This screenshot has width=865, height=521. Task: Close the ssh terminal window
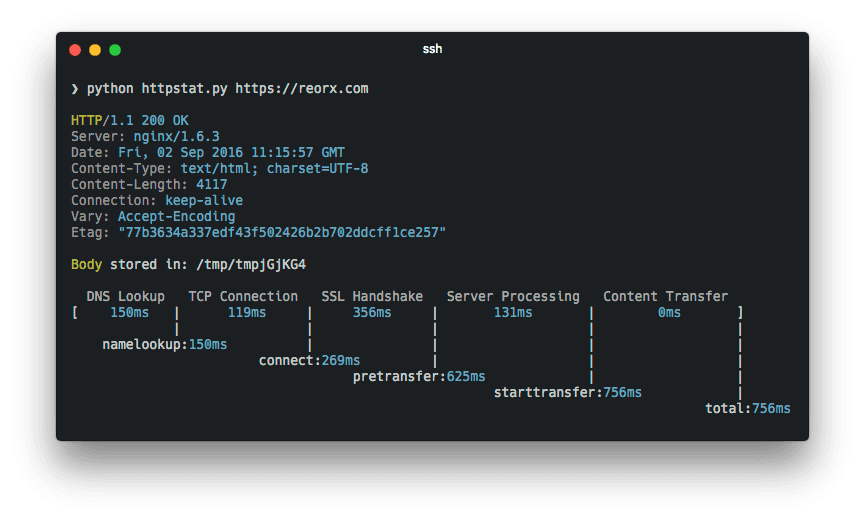[75, 50]
